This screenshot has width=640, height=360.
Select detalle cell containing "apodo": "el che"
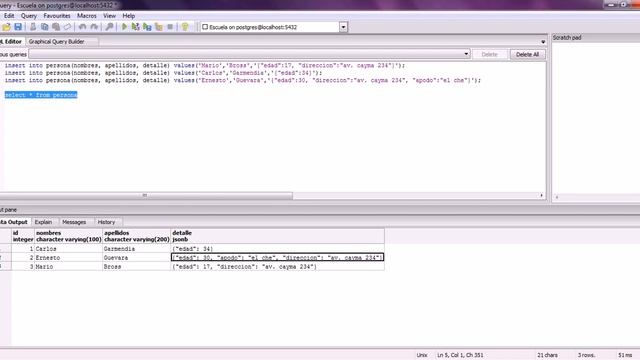tap(277, 258)
